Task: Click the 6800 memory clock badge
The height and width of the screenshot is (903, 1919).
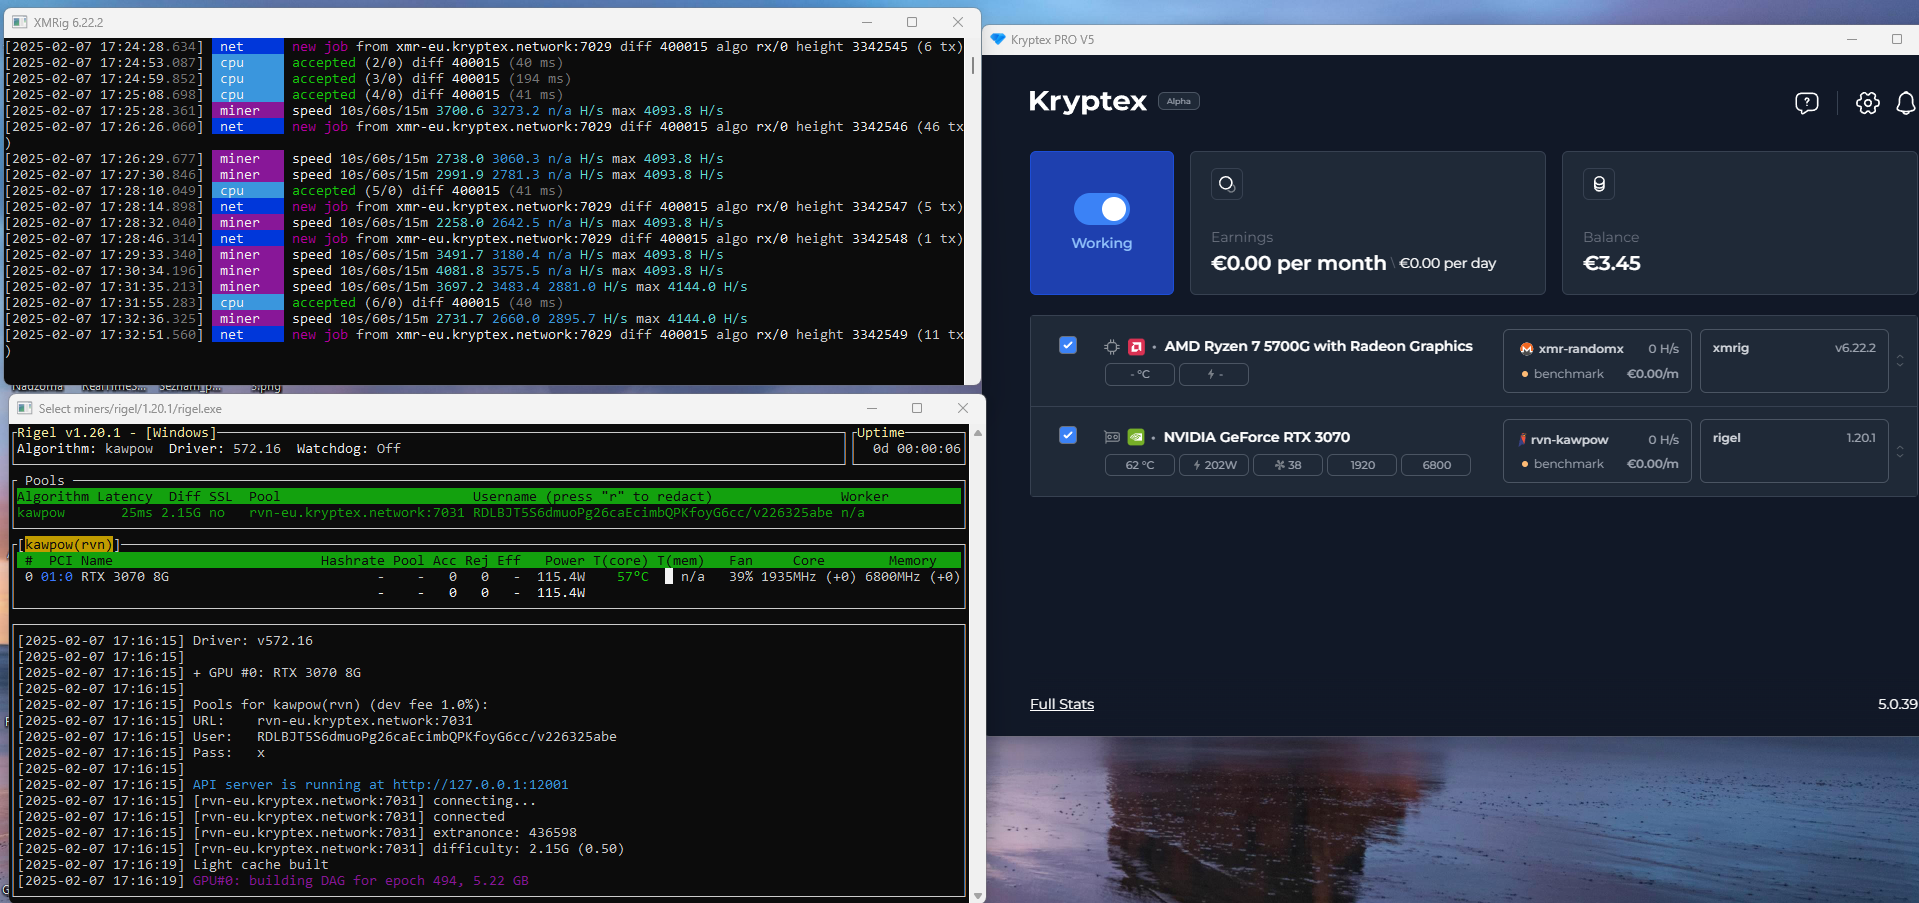Action: (x=1436, y=465)
